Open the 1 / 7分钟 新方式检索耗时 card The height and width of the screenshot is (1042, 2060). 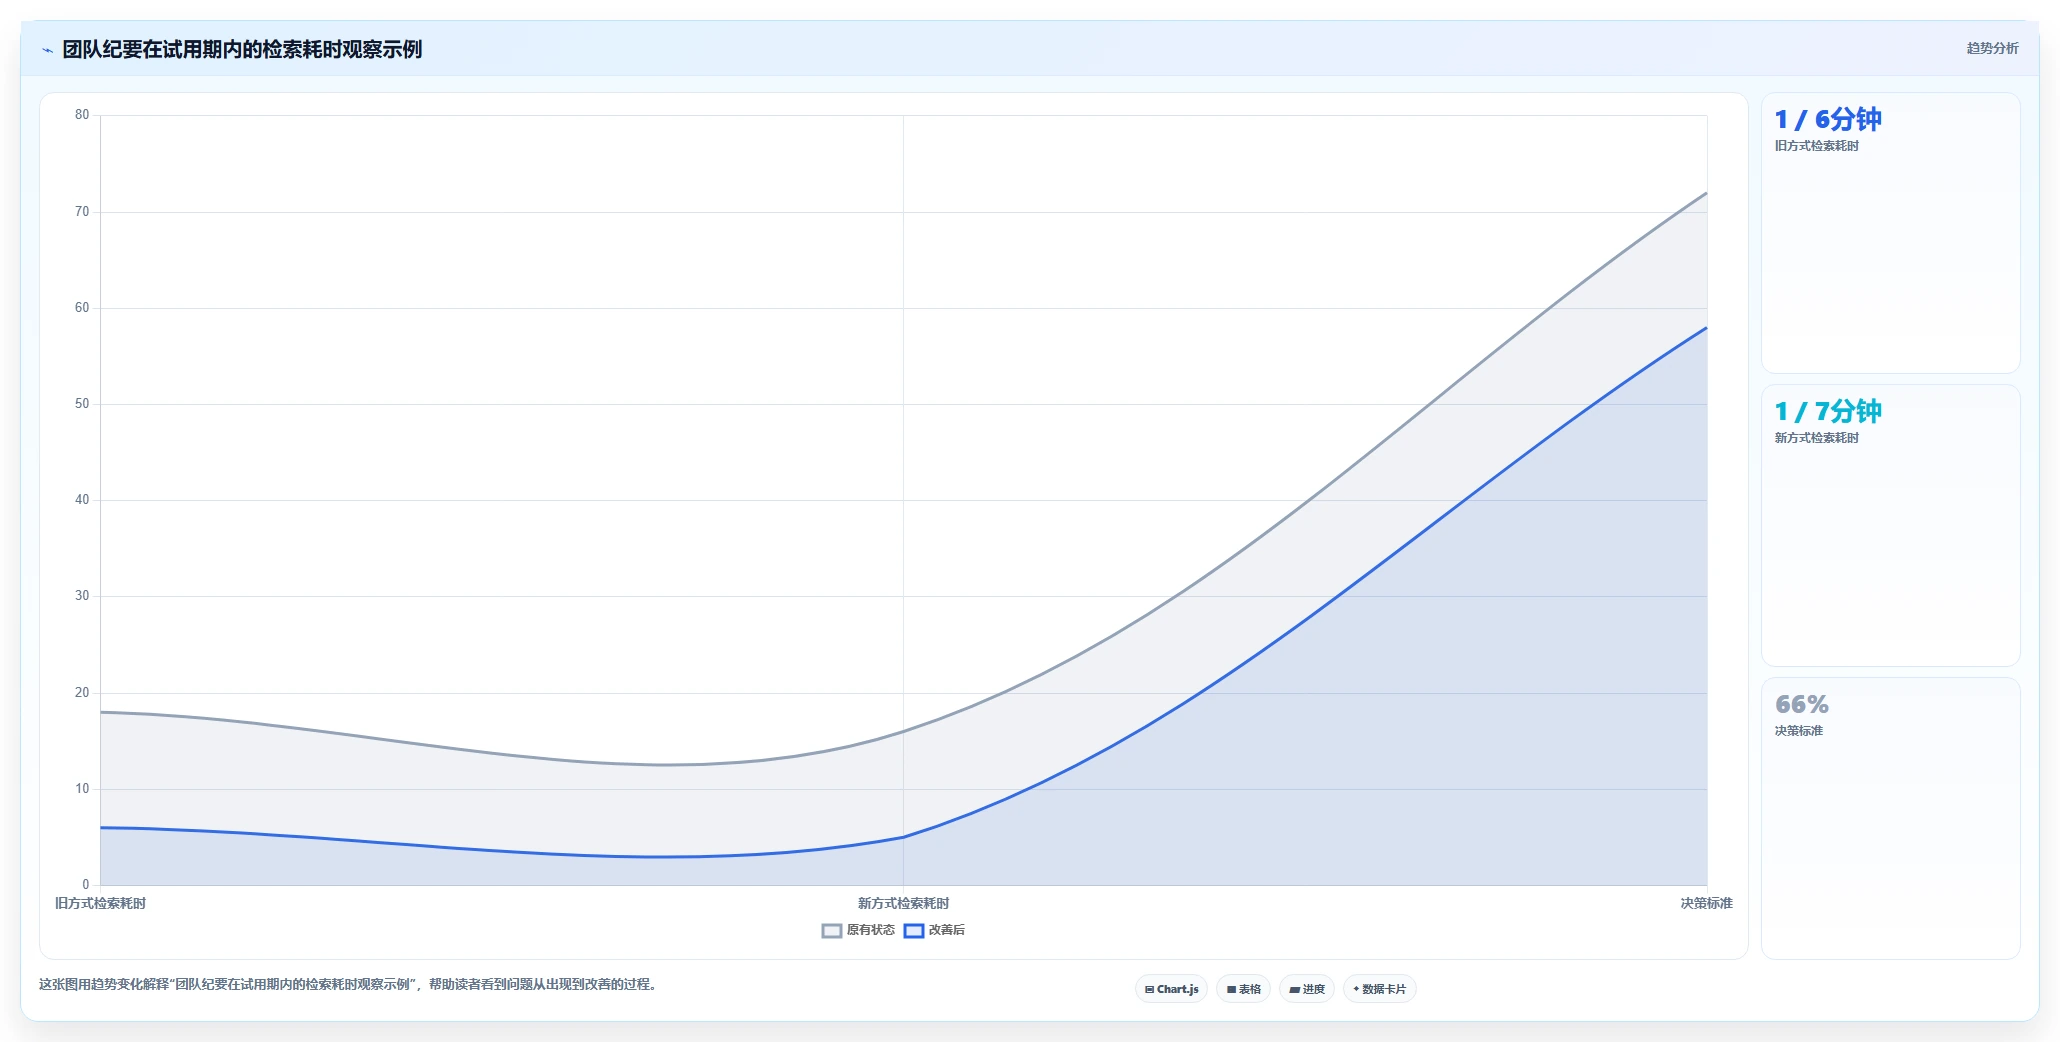1890,525
